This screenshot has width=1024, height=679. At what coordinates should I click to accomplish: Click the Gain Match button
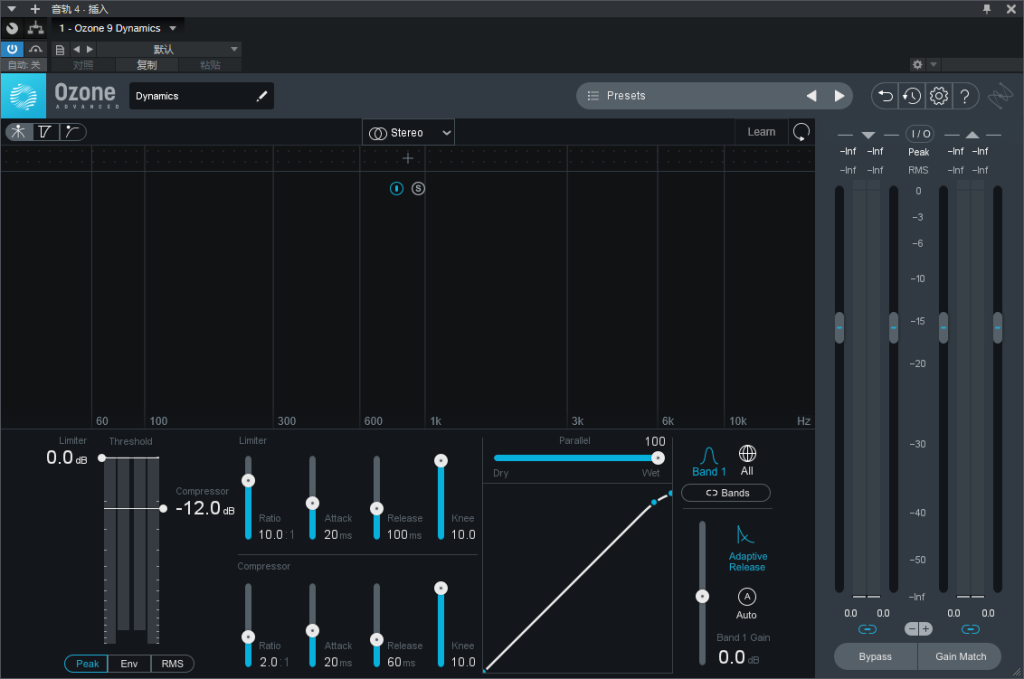click(960, 657)
